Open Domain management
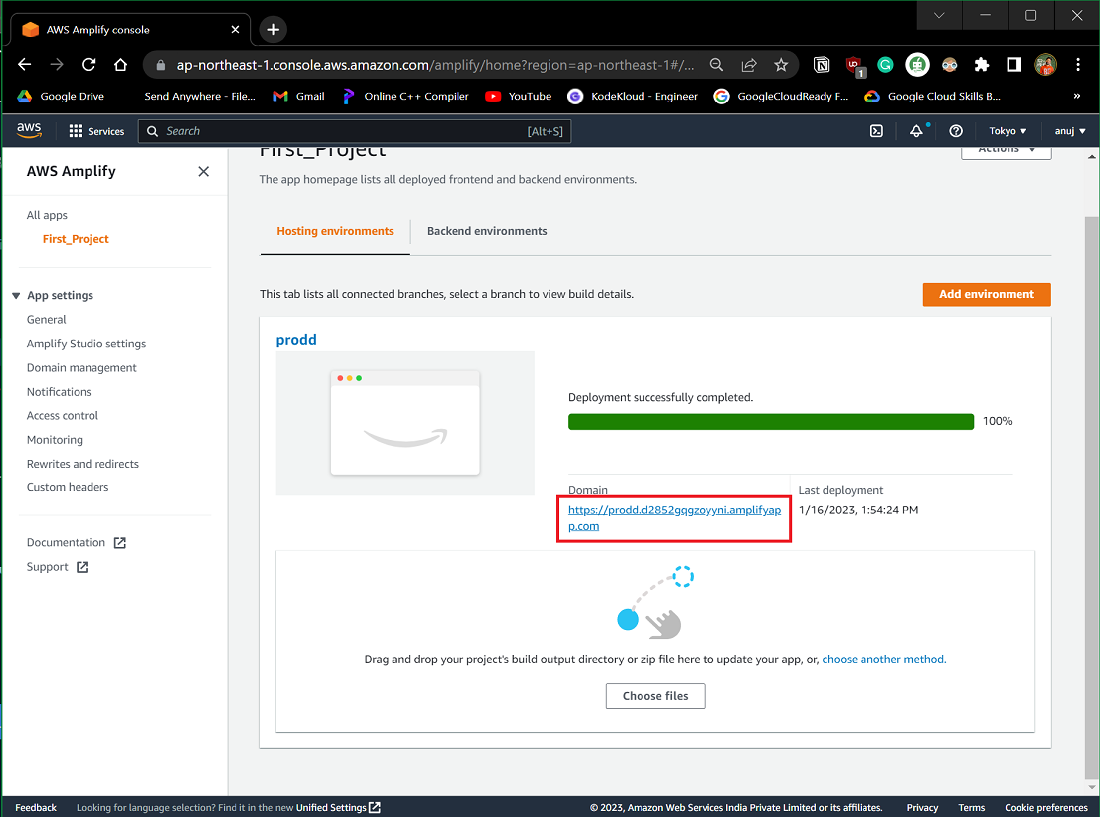This screenshot has height=817, width=1100. 81,367
